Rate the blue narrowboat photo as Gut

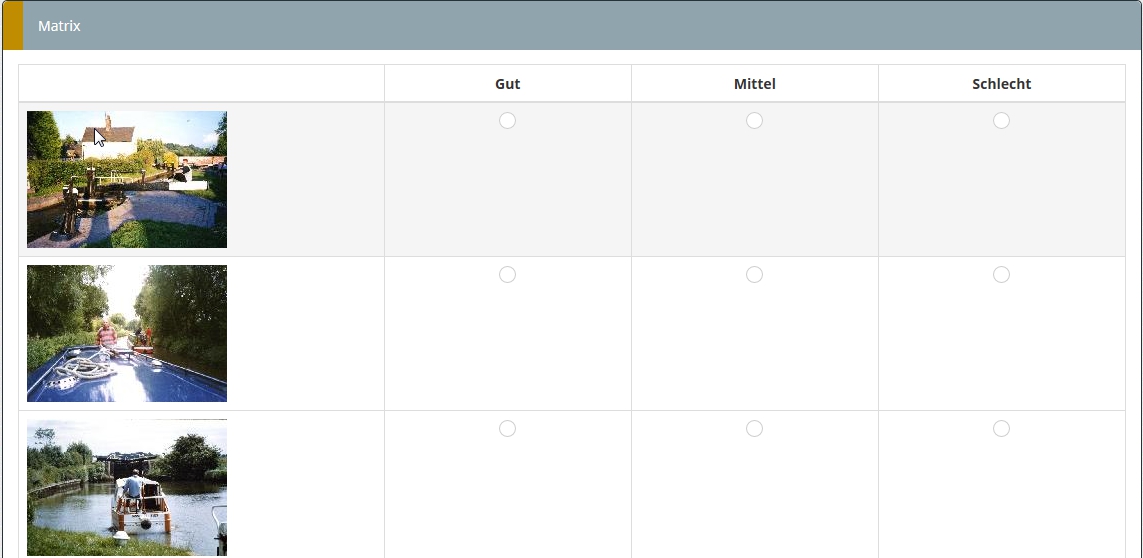pyautogui.click(x=507, y=275)
